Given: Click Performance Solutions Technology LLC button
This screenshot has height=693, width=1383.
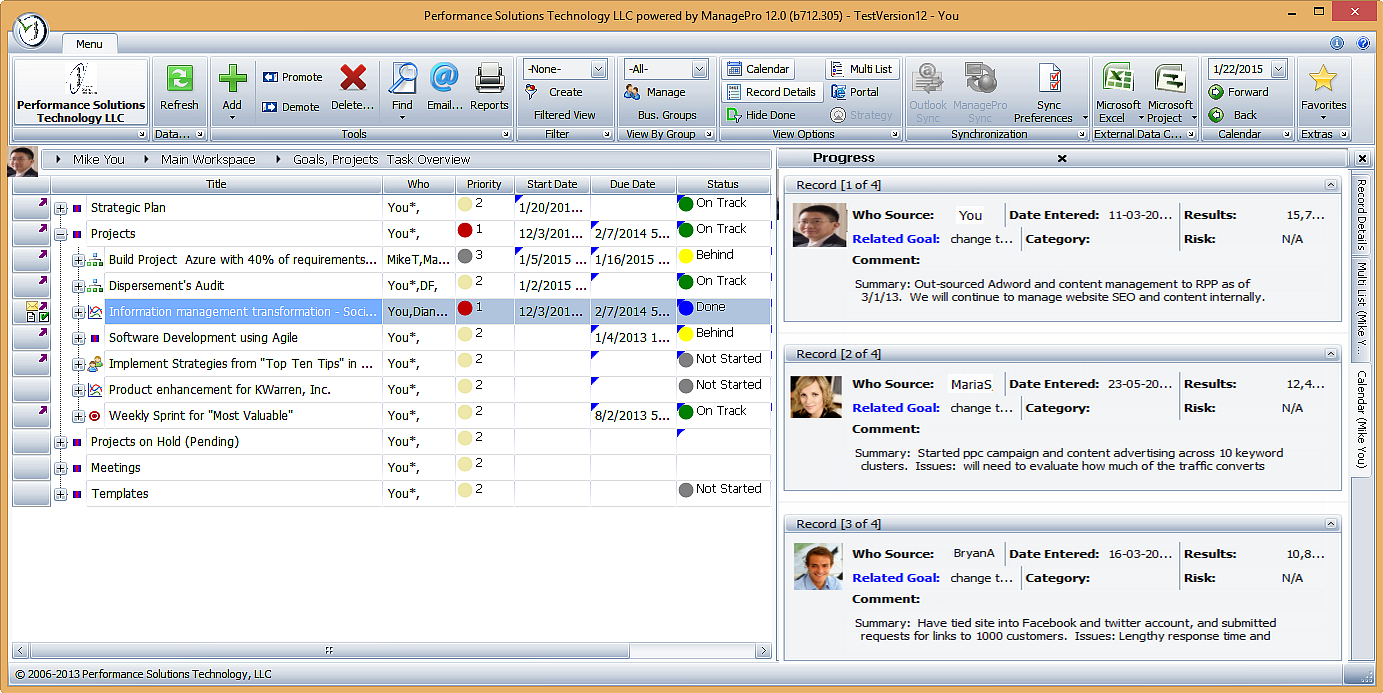Looking at the screenshot, I should (81, 91).
